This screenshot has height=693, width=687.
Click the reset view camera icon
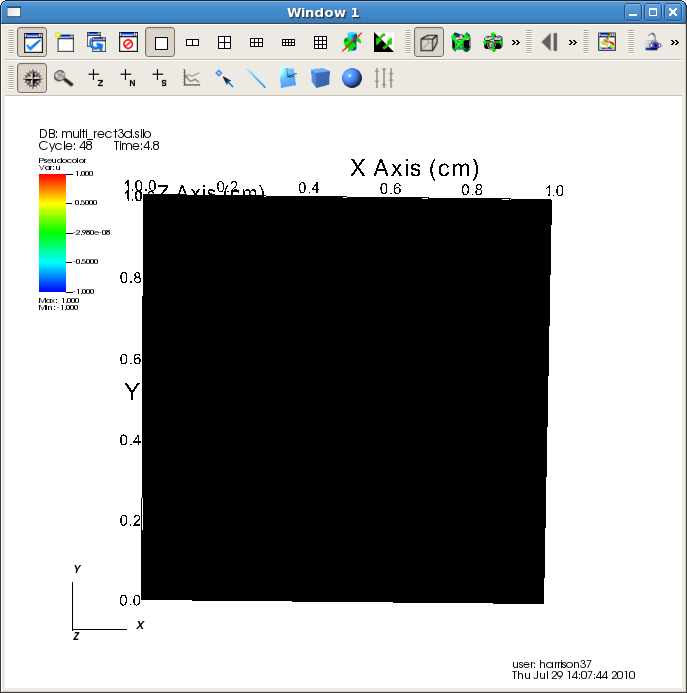point(461,42)
